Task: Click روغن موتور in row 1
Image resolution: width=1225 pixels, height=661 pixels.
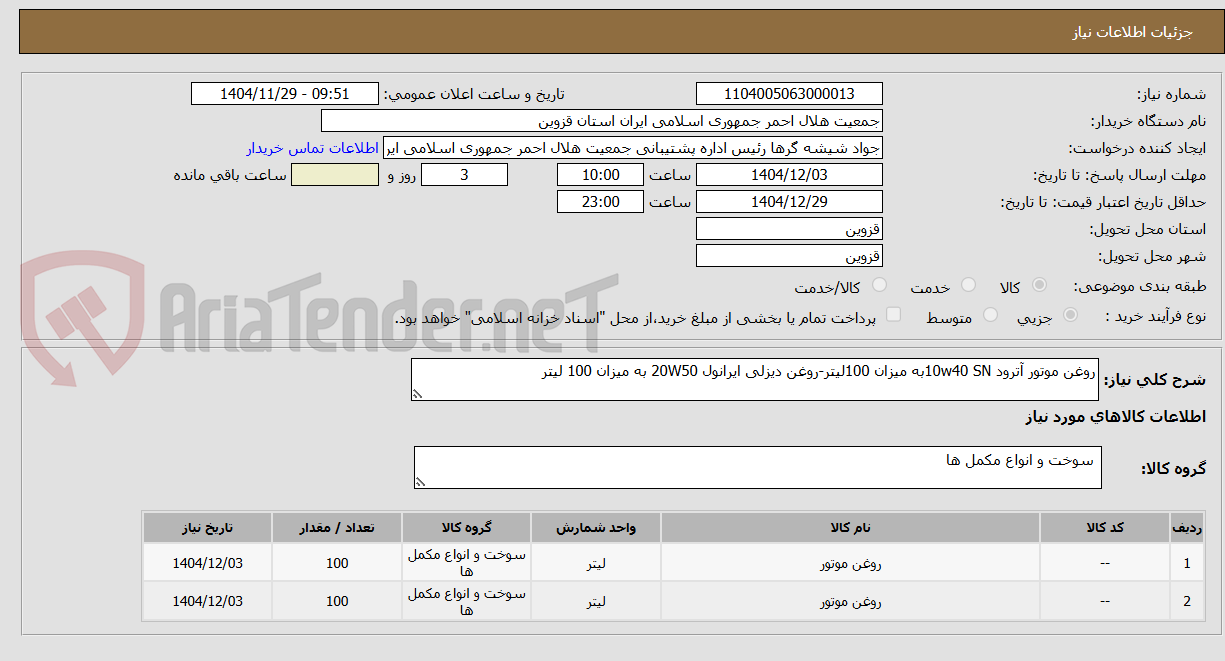Action: click(x=851, y=563)
